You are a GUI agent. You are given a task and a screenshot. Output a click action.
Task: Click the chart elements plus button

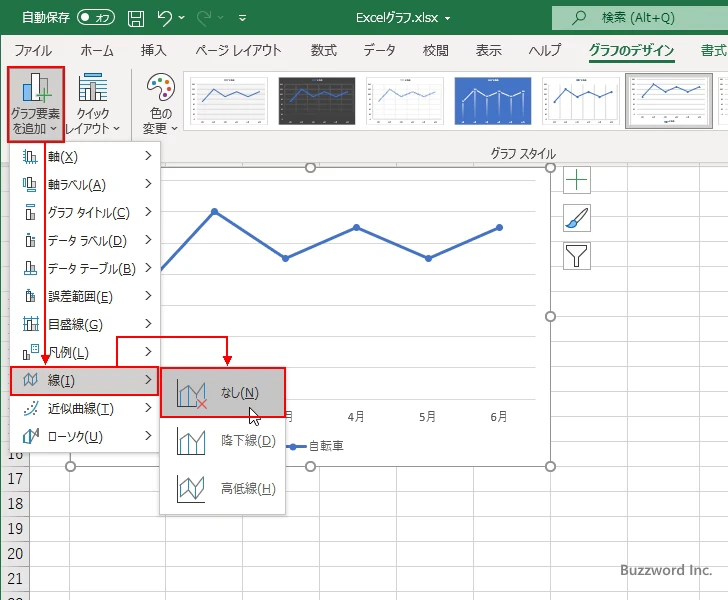pos(577,180)
